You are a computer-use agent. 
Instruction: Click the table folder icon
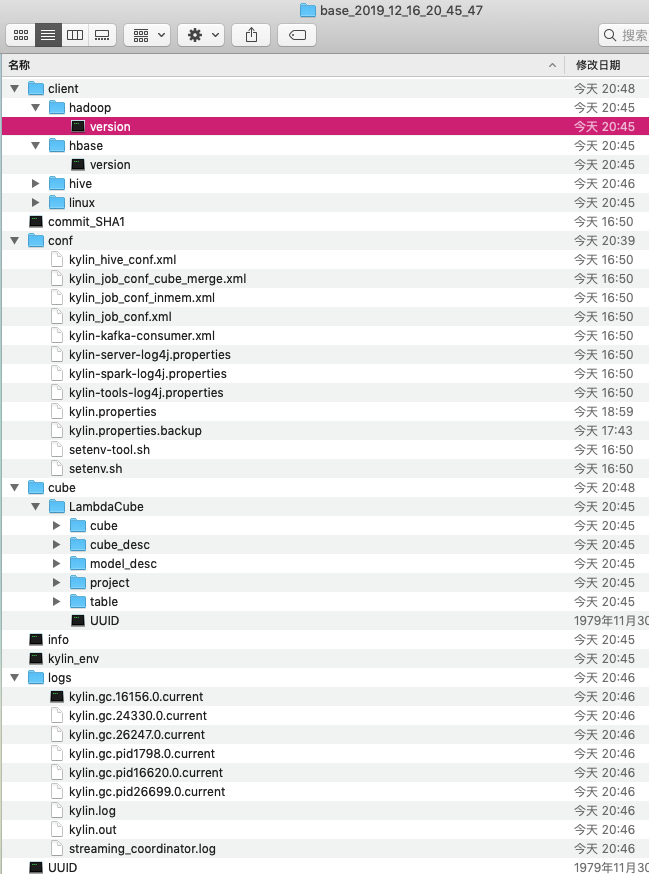point(78,601)
